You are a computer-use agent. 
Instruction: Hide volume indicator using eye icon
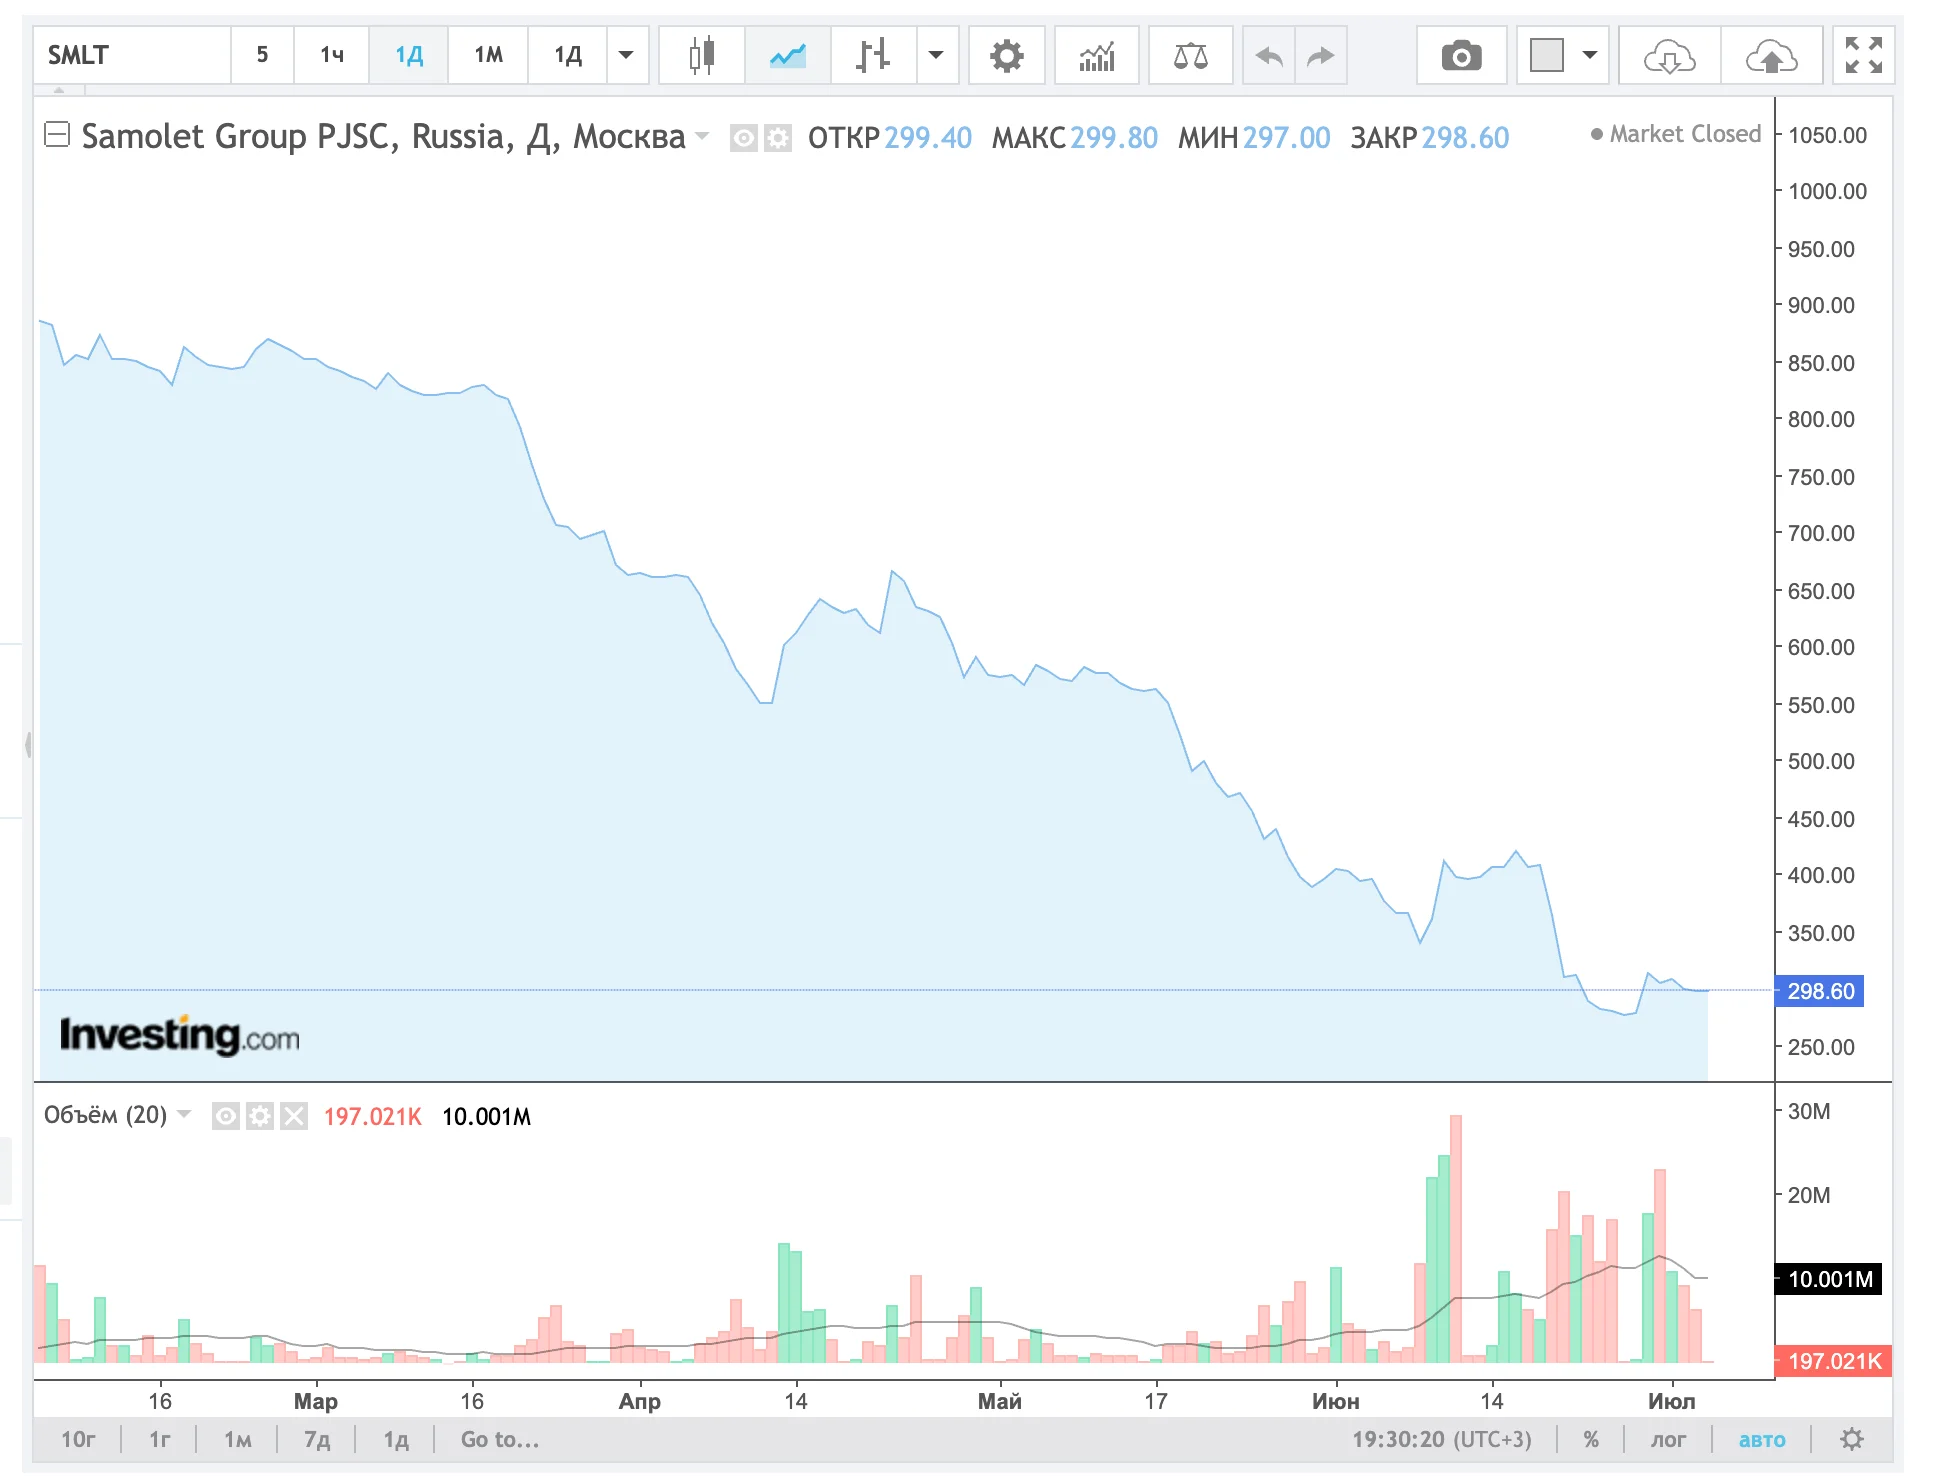tap(226, 1116)
